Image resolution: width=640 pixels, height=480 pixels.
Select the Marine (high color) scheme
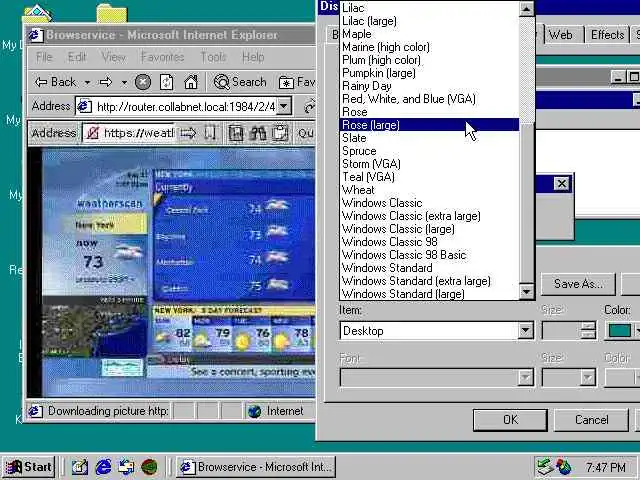pos(429,47)
